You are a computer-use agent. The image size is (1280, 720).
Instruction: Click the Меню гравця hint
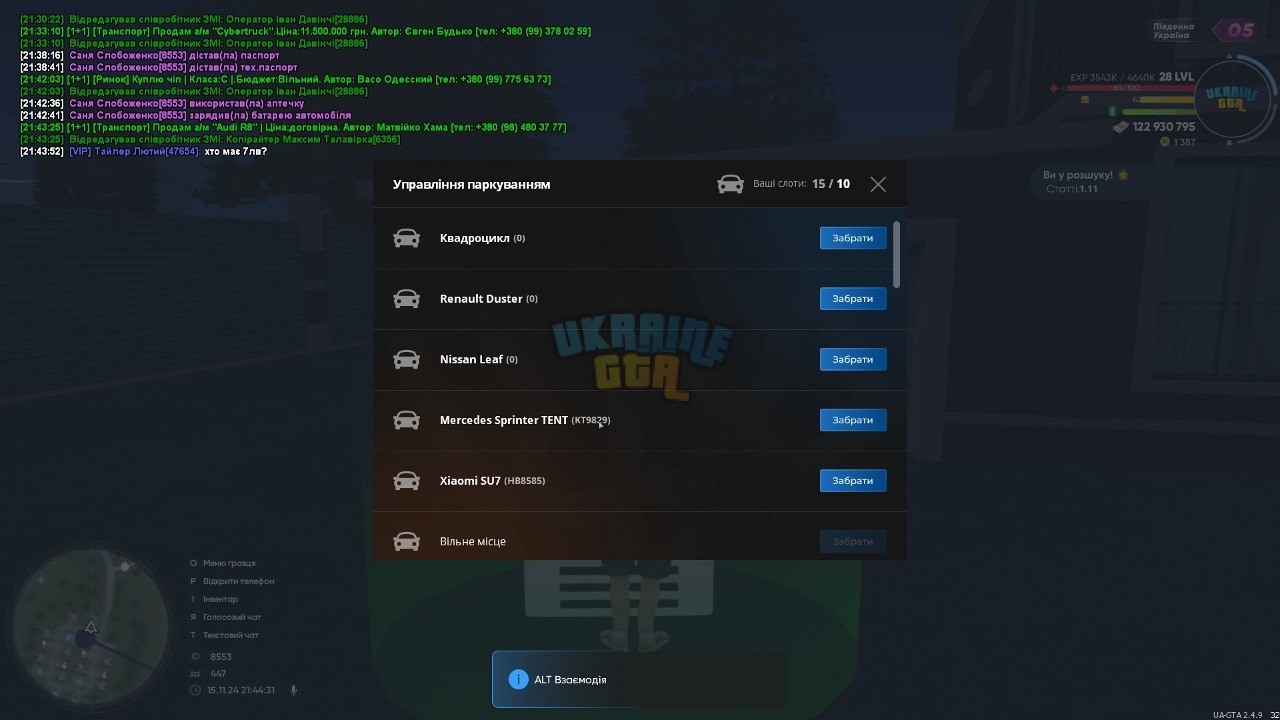coord(229,563)
